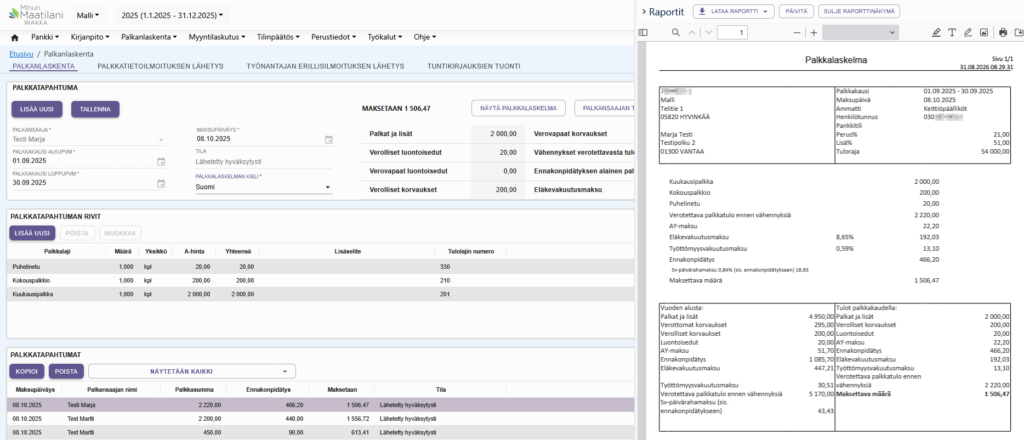Zoom out with the minus icon
Screen dimensions: 1024x440
[797, 33]
